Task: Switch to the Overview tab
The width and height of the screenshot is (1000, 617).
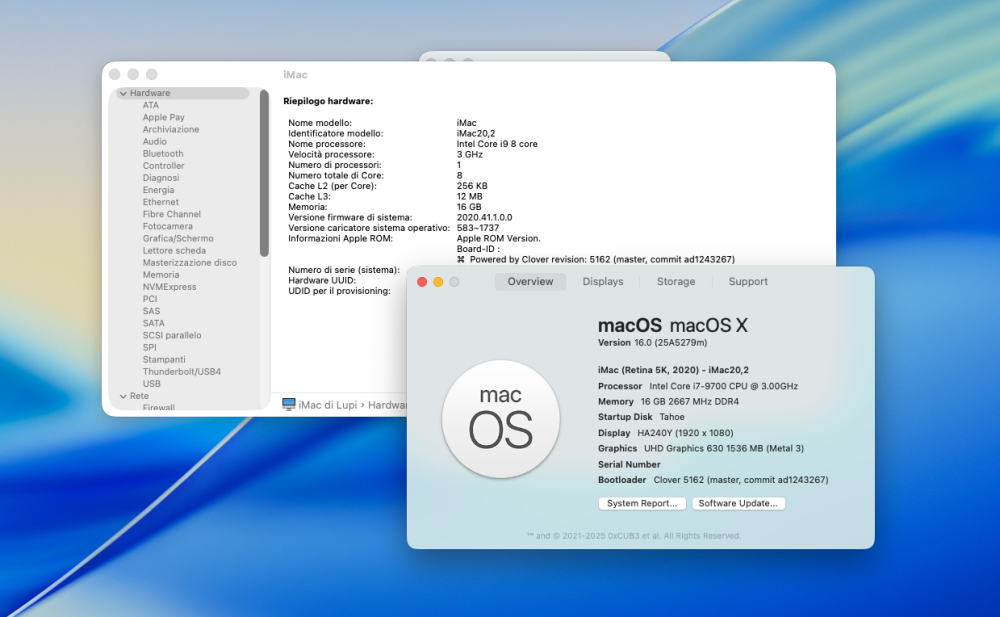Action: (530, 281)
